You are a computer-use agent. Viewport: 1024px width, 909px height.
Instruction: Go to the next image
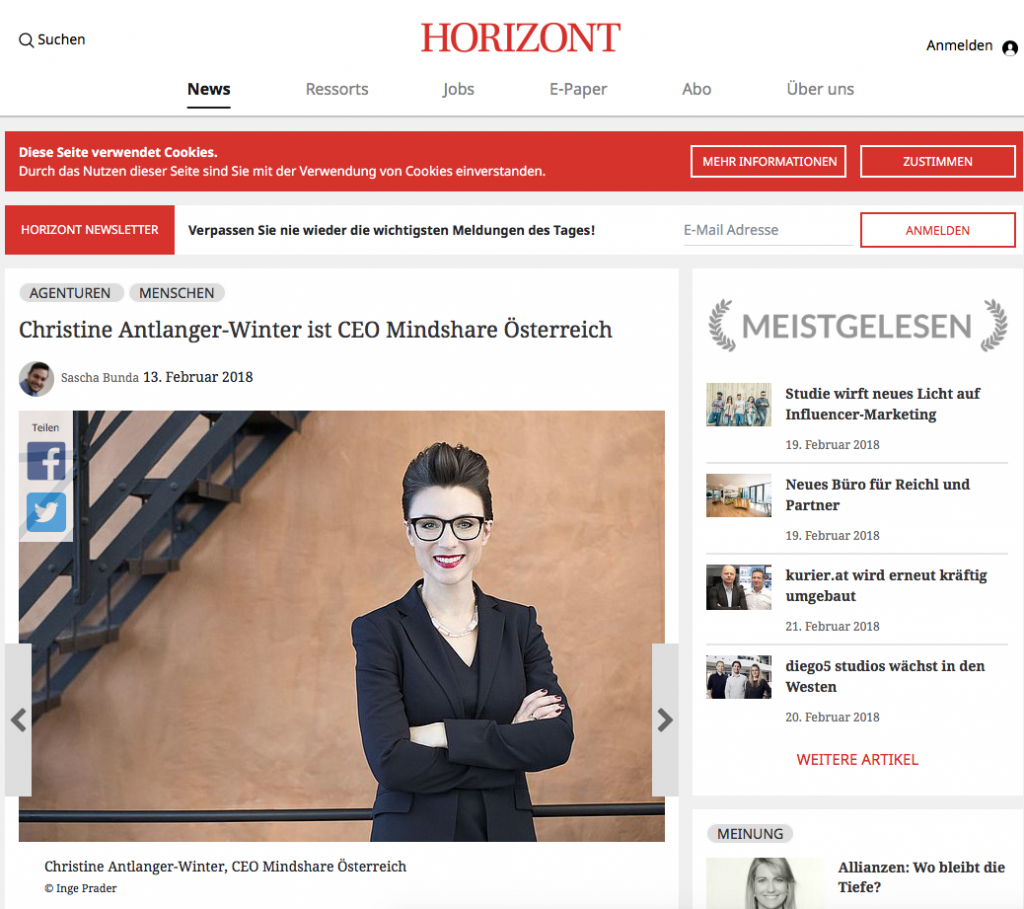[665, 720]
